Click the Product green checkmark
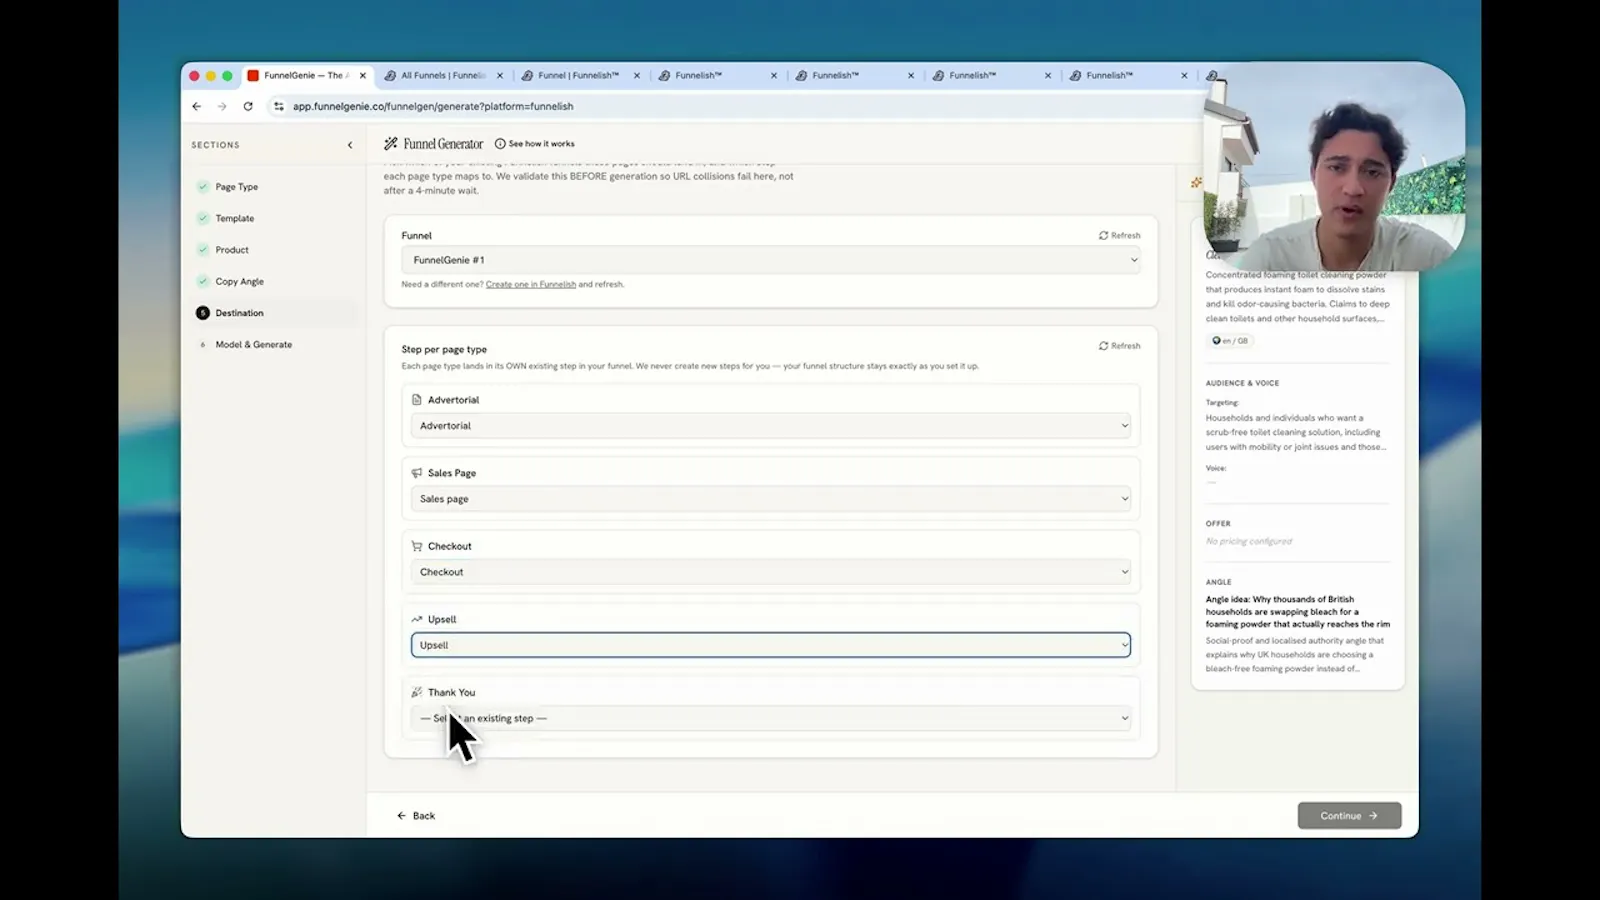 tap(203, 250)
